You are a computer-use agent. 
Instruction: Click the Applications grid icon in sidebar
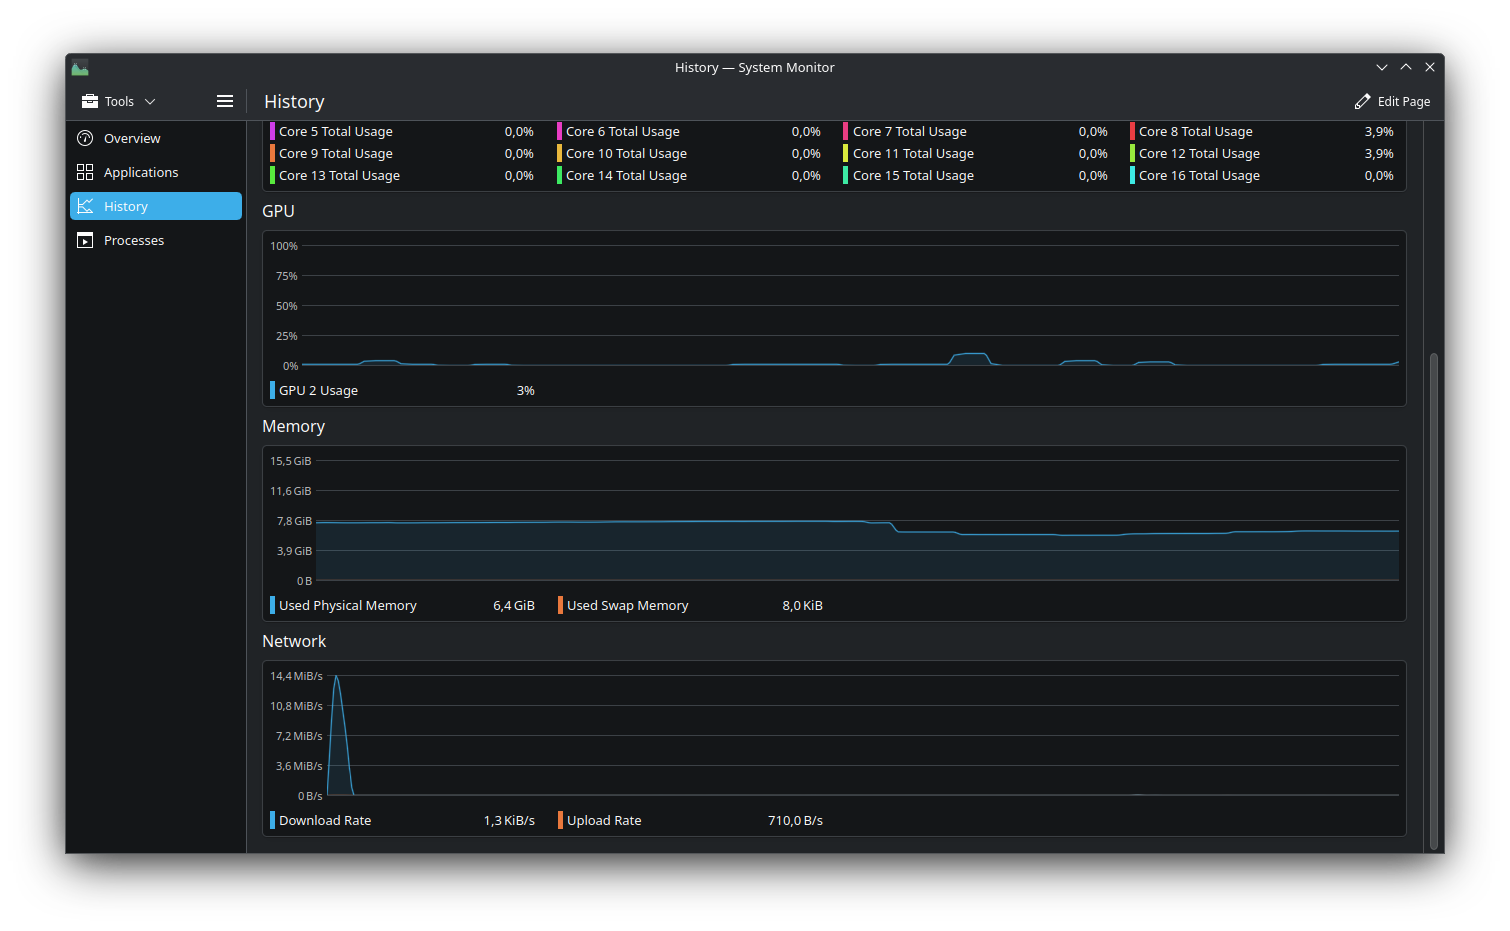85,172
